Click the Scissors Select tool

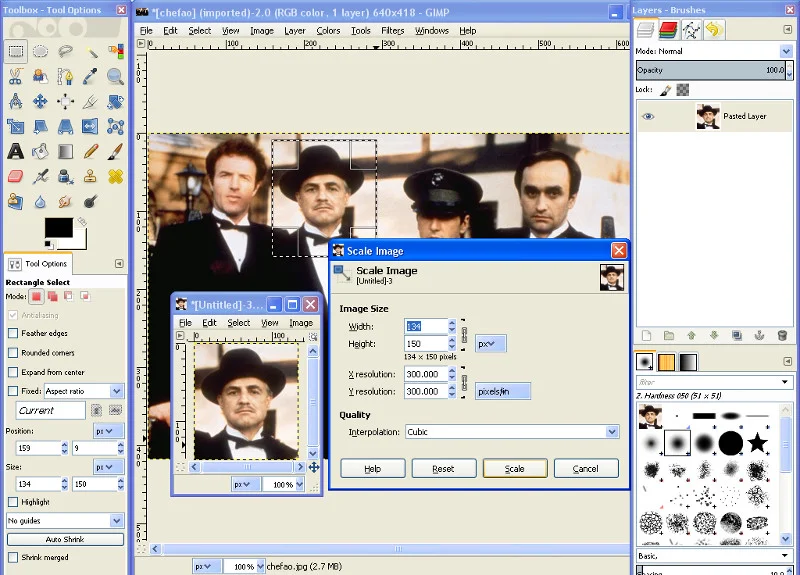pos(15,77)
